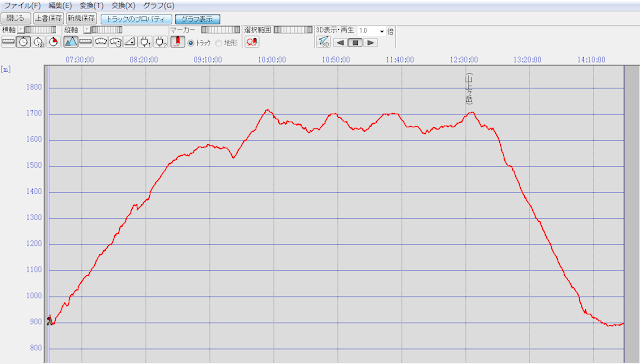Click the [m] unit label
640x364 pixels.
click(6, 69)
